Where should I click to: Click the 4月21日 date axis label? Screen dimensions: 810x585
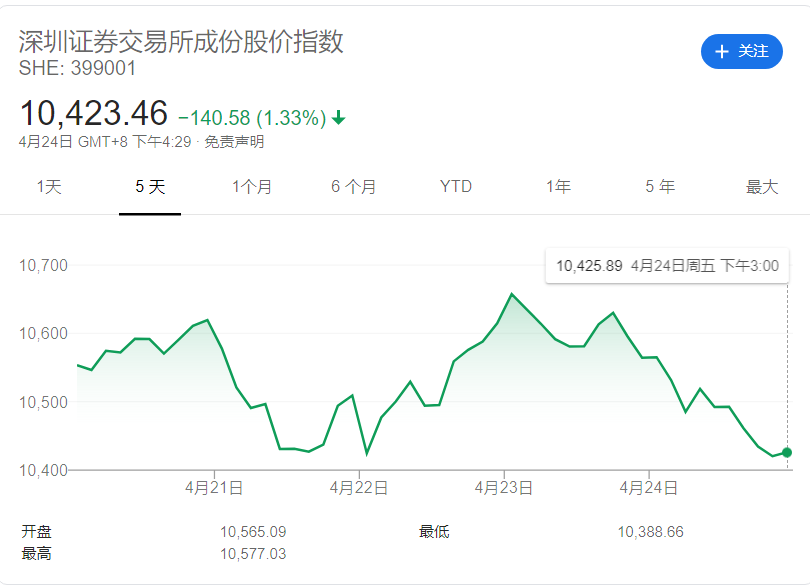[213, 488]
